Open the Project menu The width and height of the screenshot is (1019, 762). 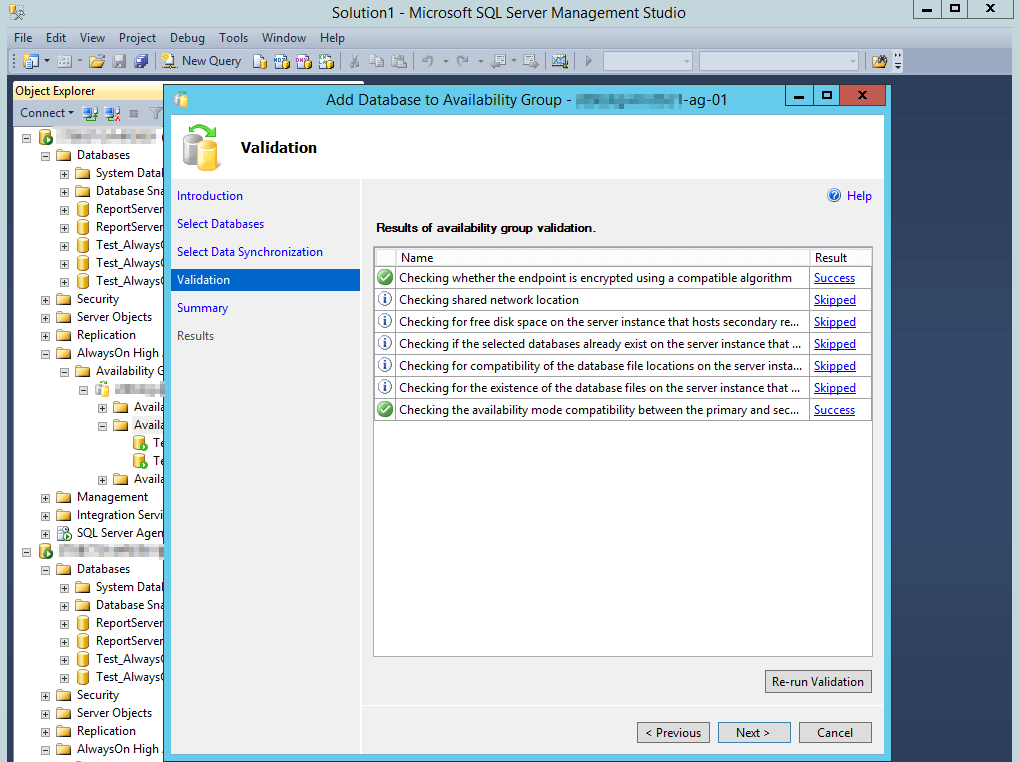coord(137,38)
